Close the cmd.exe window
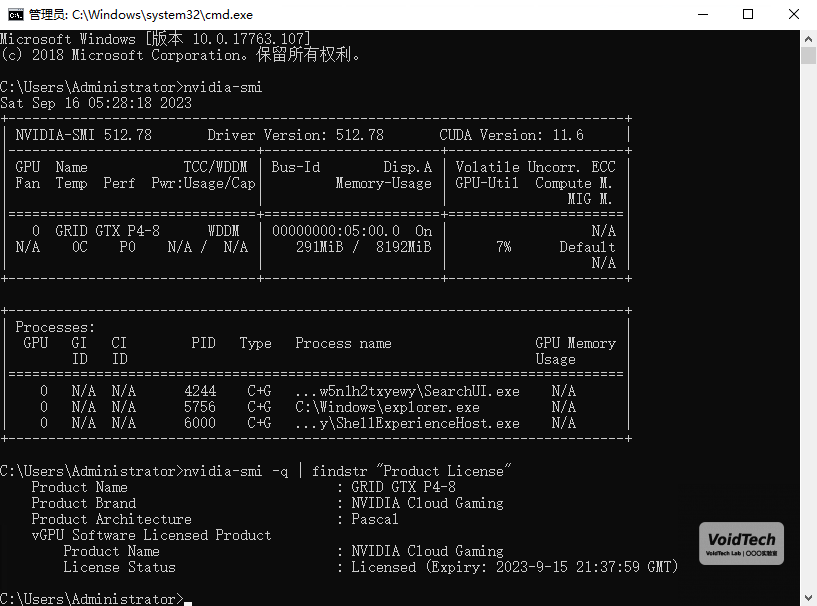 [794, 14]
